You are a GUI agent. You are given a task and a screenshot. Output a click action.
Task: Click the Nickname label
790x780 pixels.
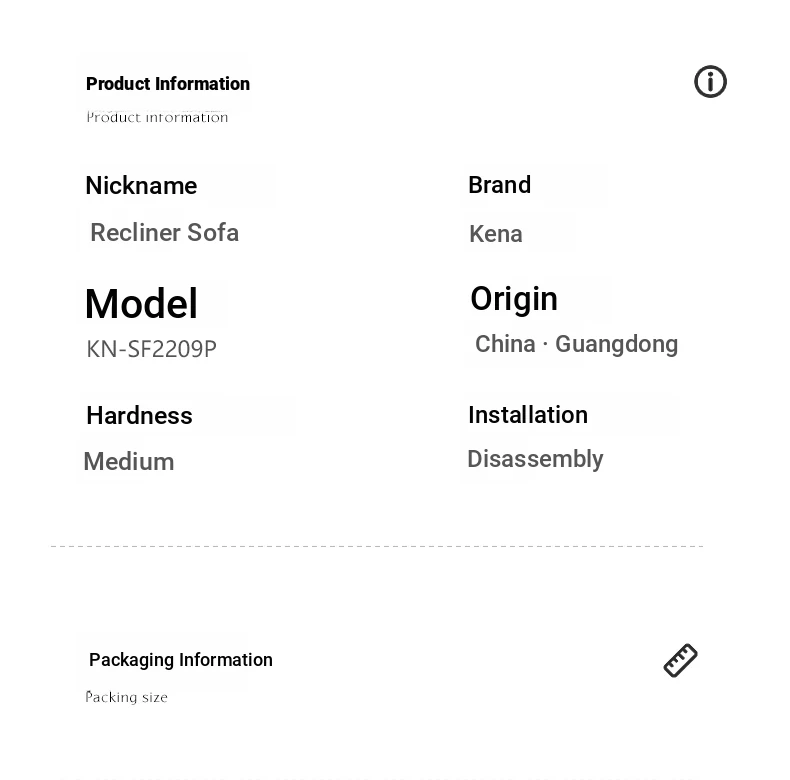coord(141,185)
